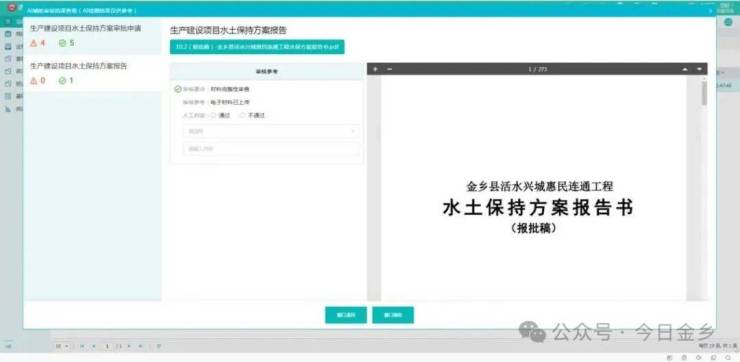Select the 不通过 radio option

[x=243, y=115]
